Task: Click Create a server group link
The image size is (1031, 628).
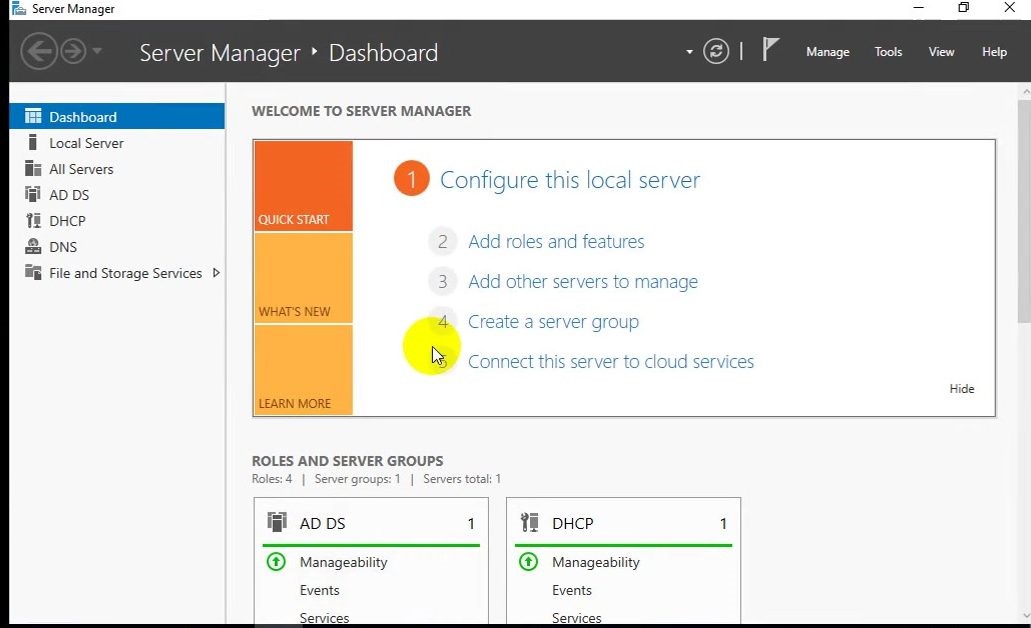Action: pyautogui.click(x=553, y=322)
